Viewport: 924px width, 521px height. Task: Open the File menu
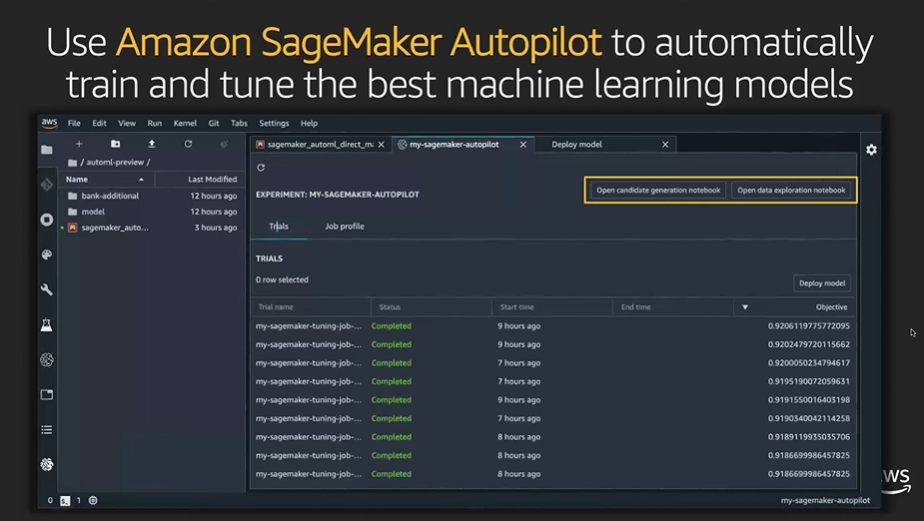[74, 123]
